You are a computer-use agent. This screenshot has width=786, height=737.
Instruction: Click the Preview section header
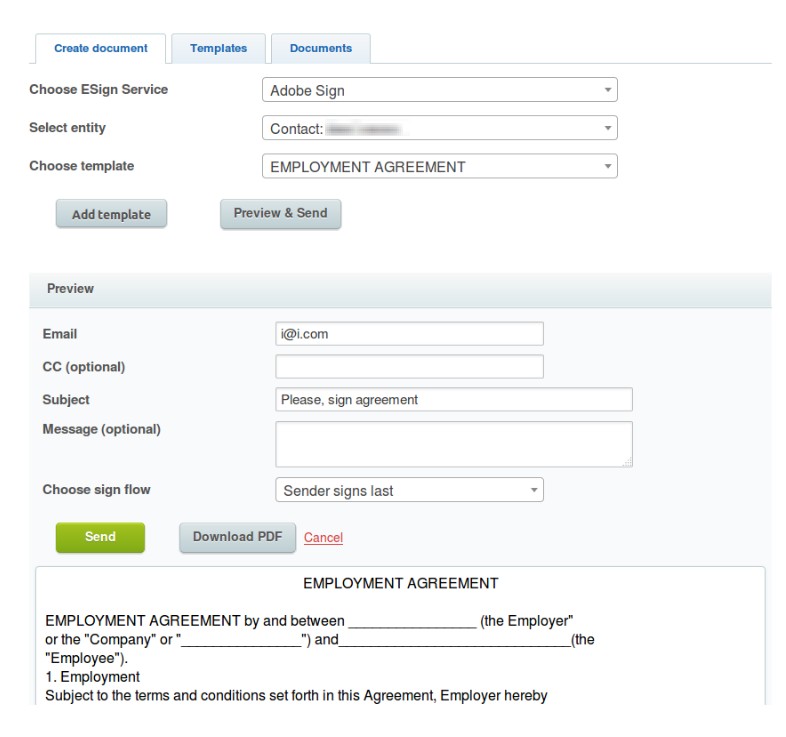(70, 288)
